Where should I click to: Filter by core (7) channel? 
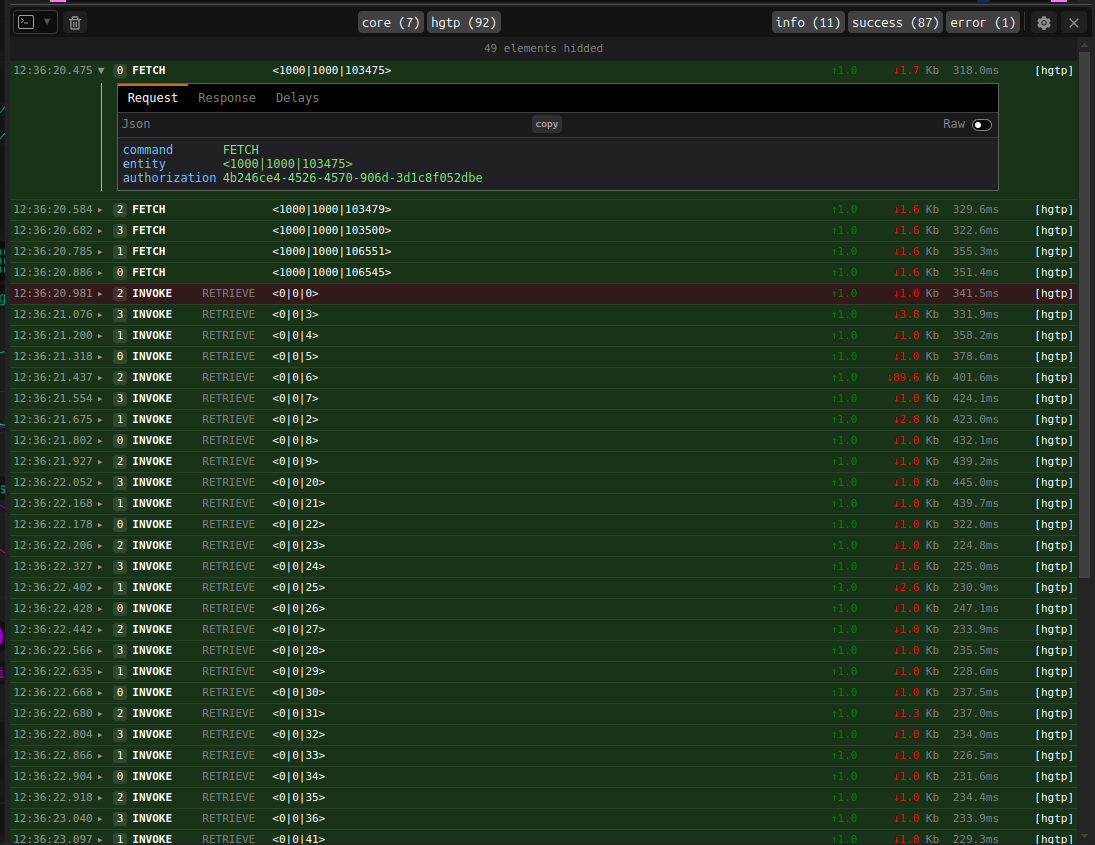tap(390, 22)
